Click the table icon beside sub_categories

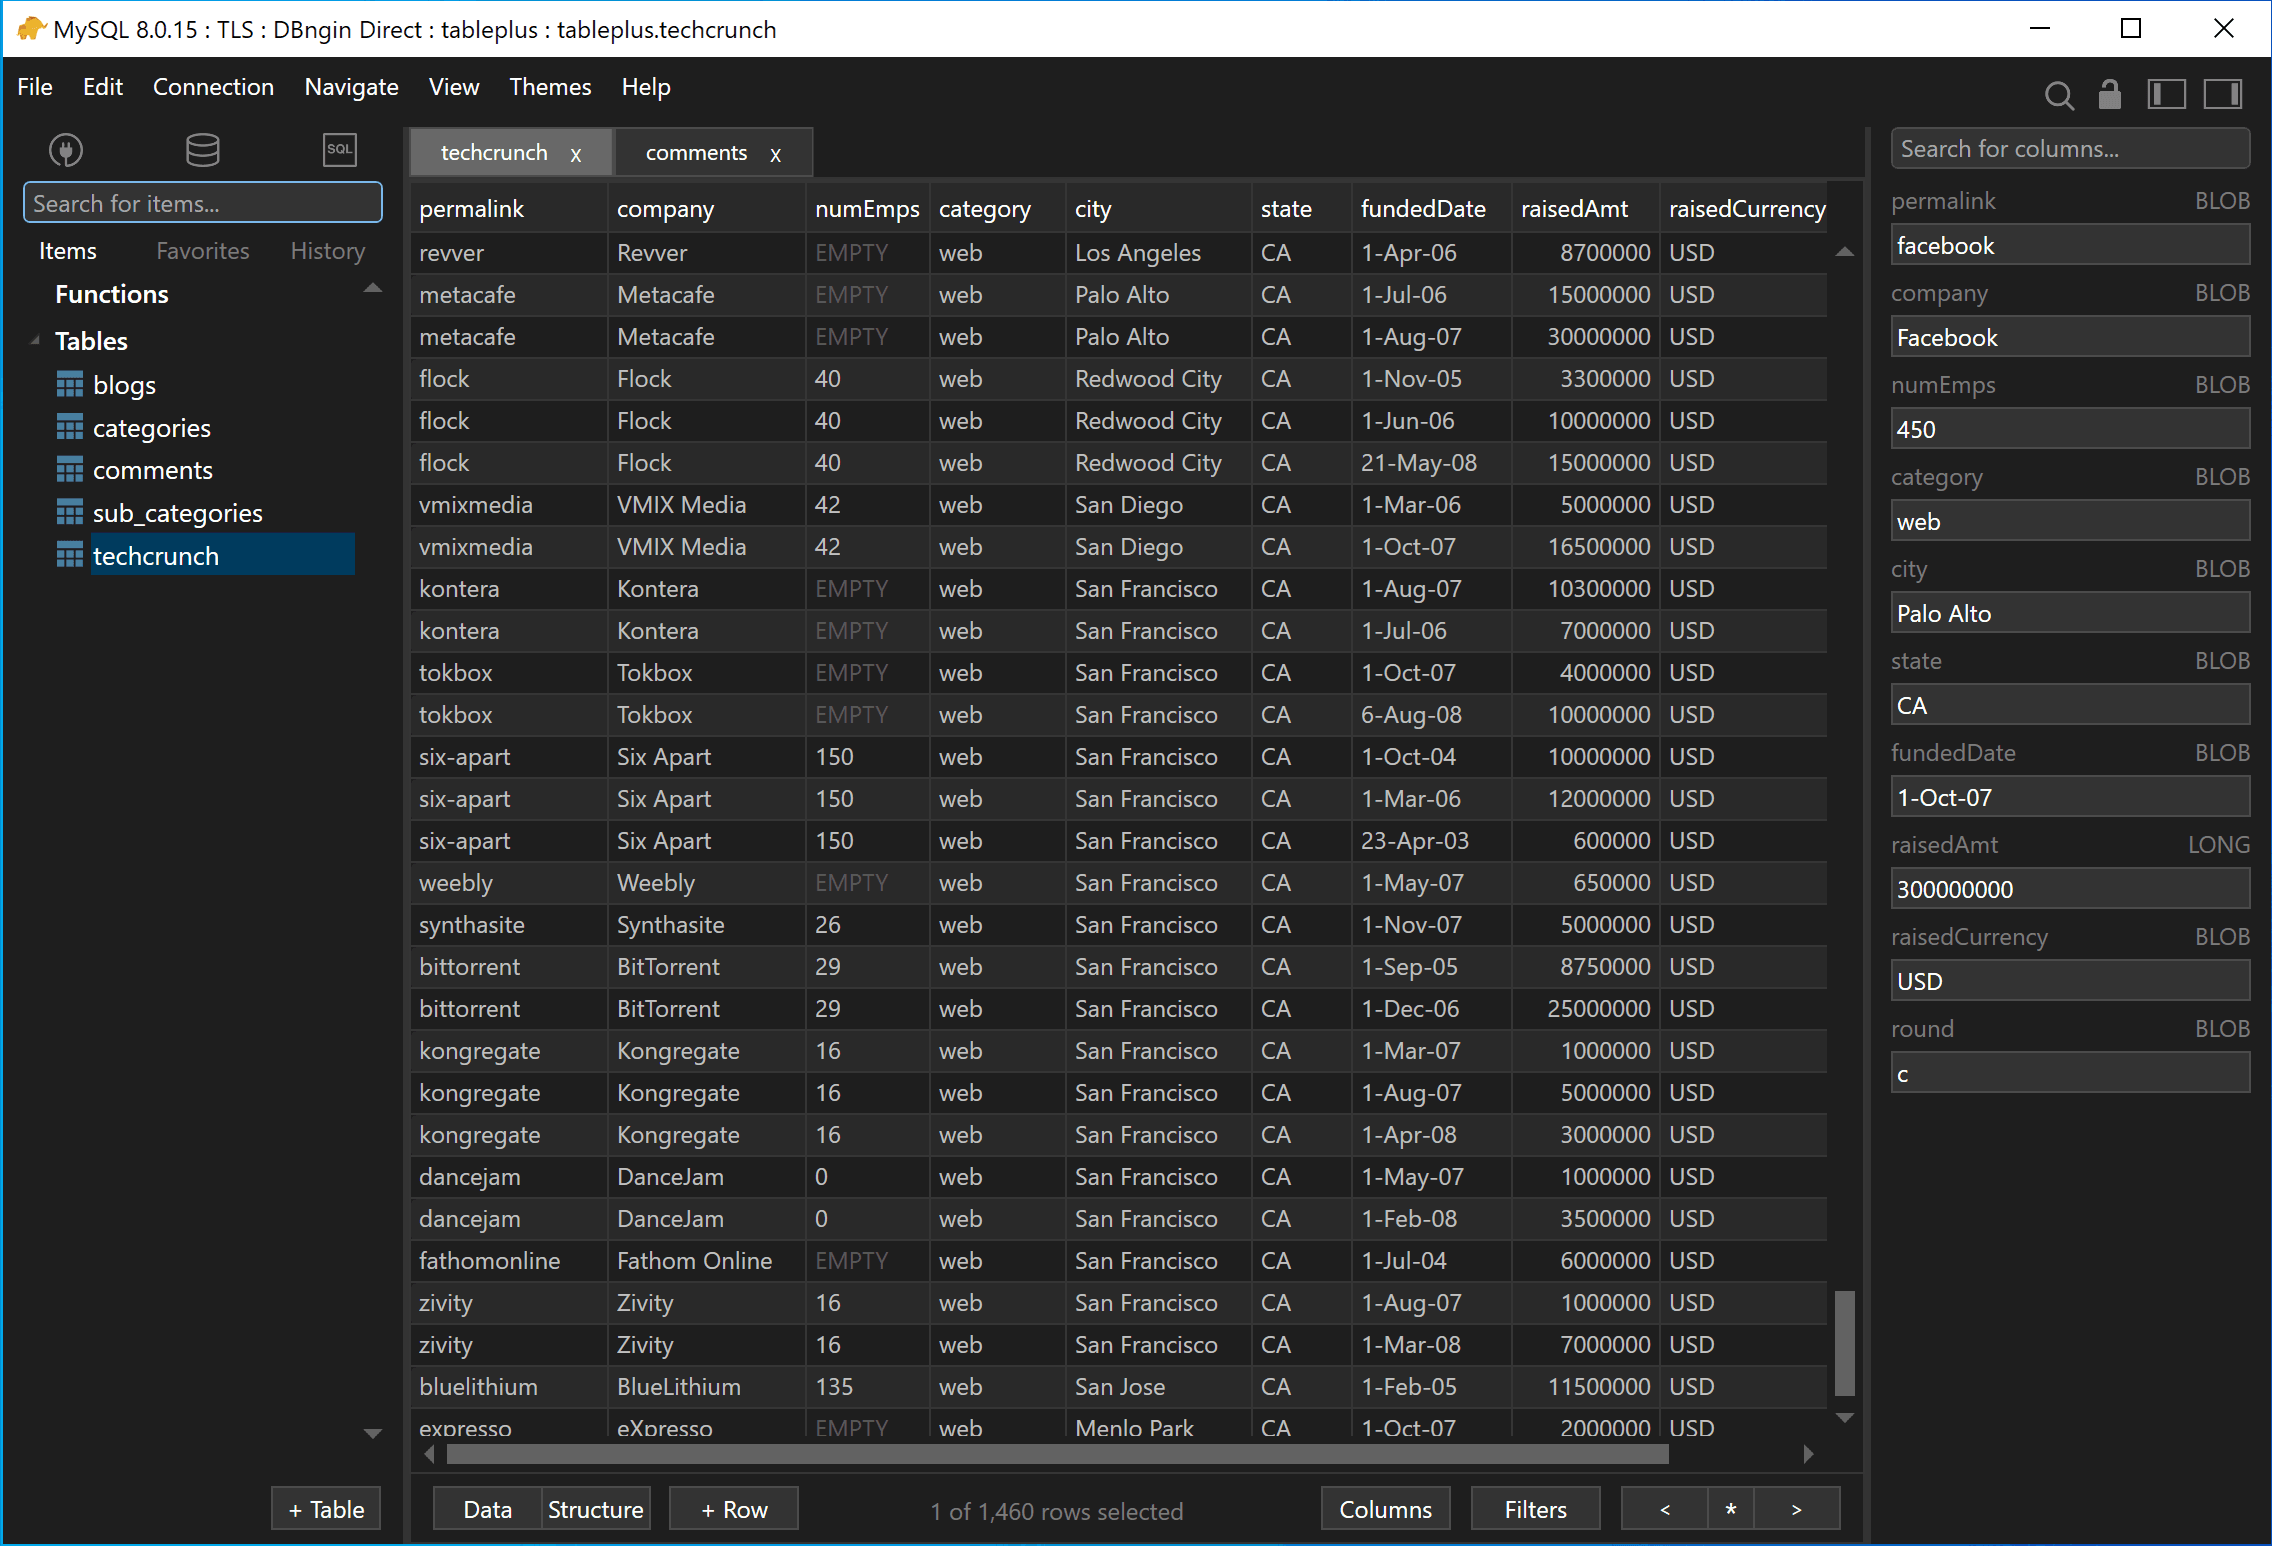[68, 512]
